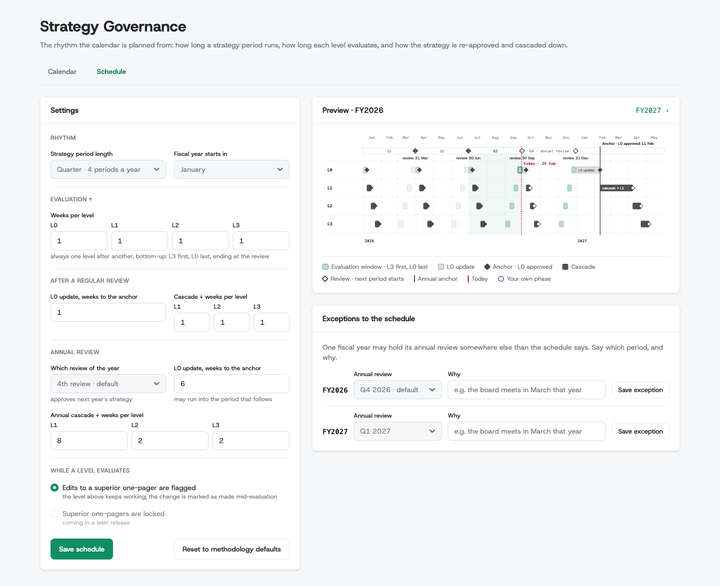Click the Anchor · L0 approved 11 Feb label
Image resolution: width=720 pixels, height=586 pixels.
tap(628, 144)
